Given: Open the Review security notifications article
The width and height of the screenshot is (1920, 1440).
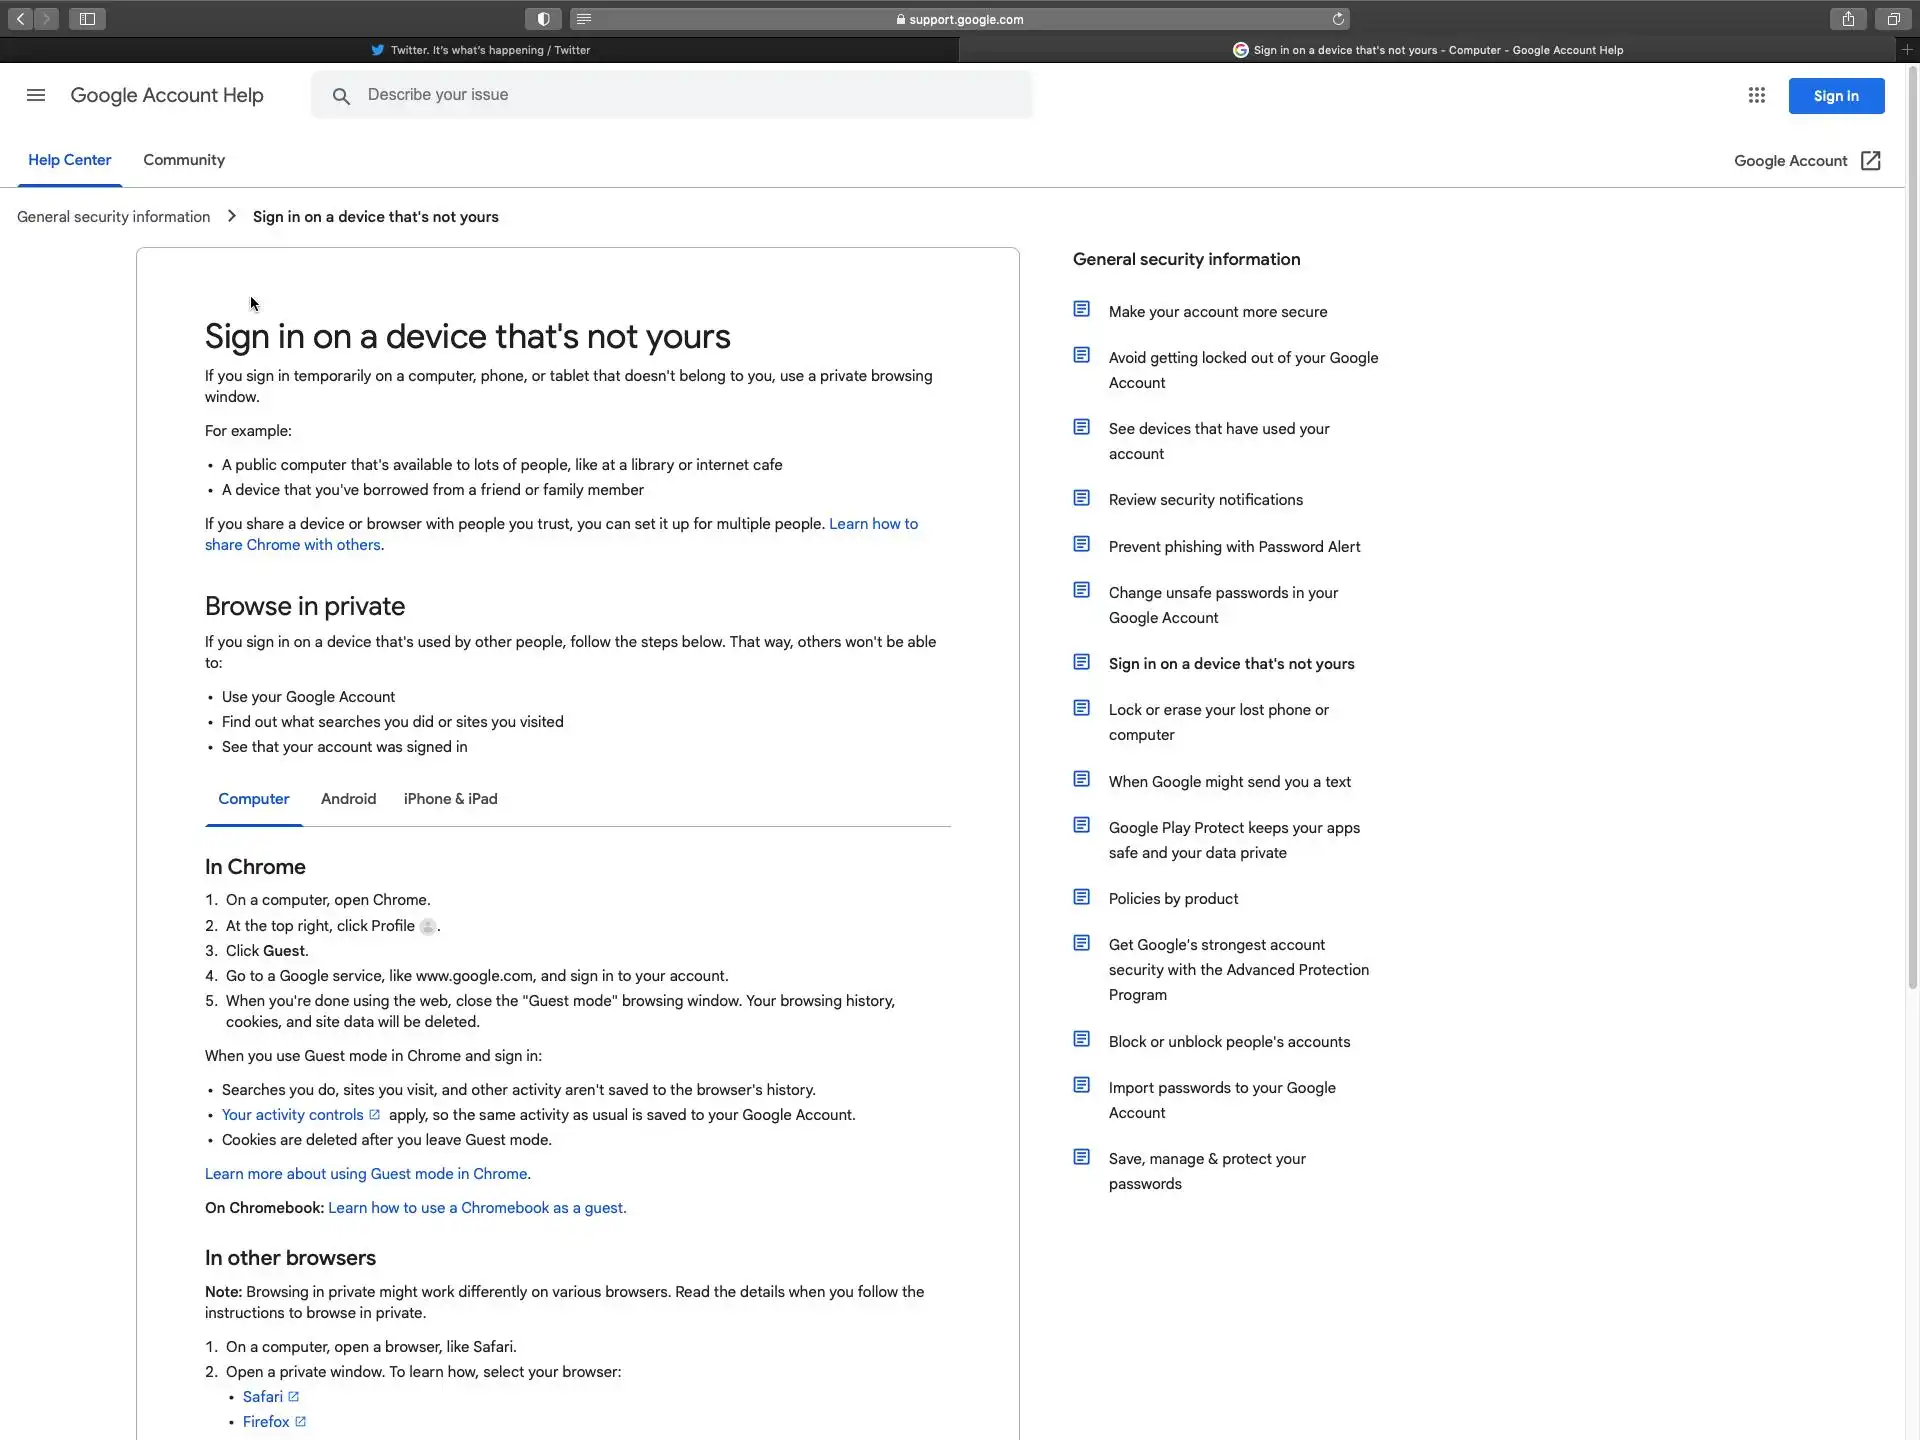Looking at the screenshot, I should [1205, 500].
